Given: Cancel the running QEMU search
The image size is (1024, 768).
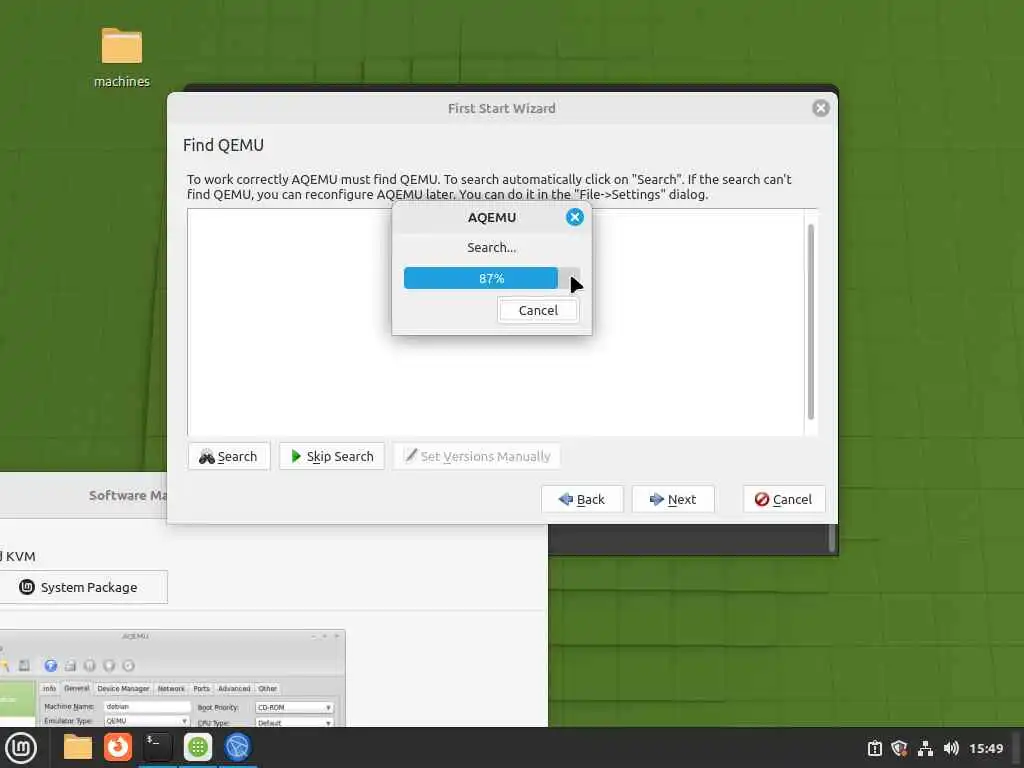Looking at the screenshot, I should pos(538,310).
